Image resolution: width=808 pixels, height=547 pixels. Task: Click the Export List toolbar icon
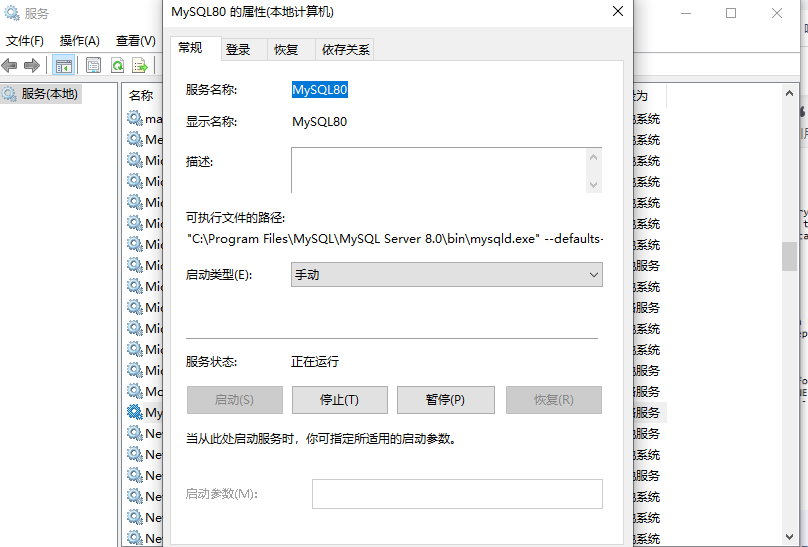140,65
